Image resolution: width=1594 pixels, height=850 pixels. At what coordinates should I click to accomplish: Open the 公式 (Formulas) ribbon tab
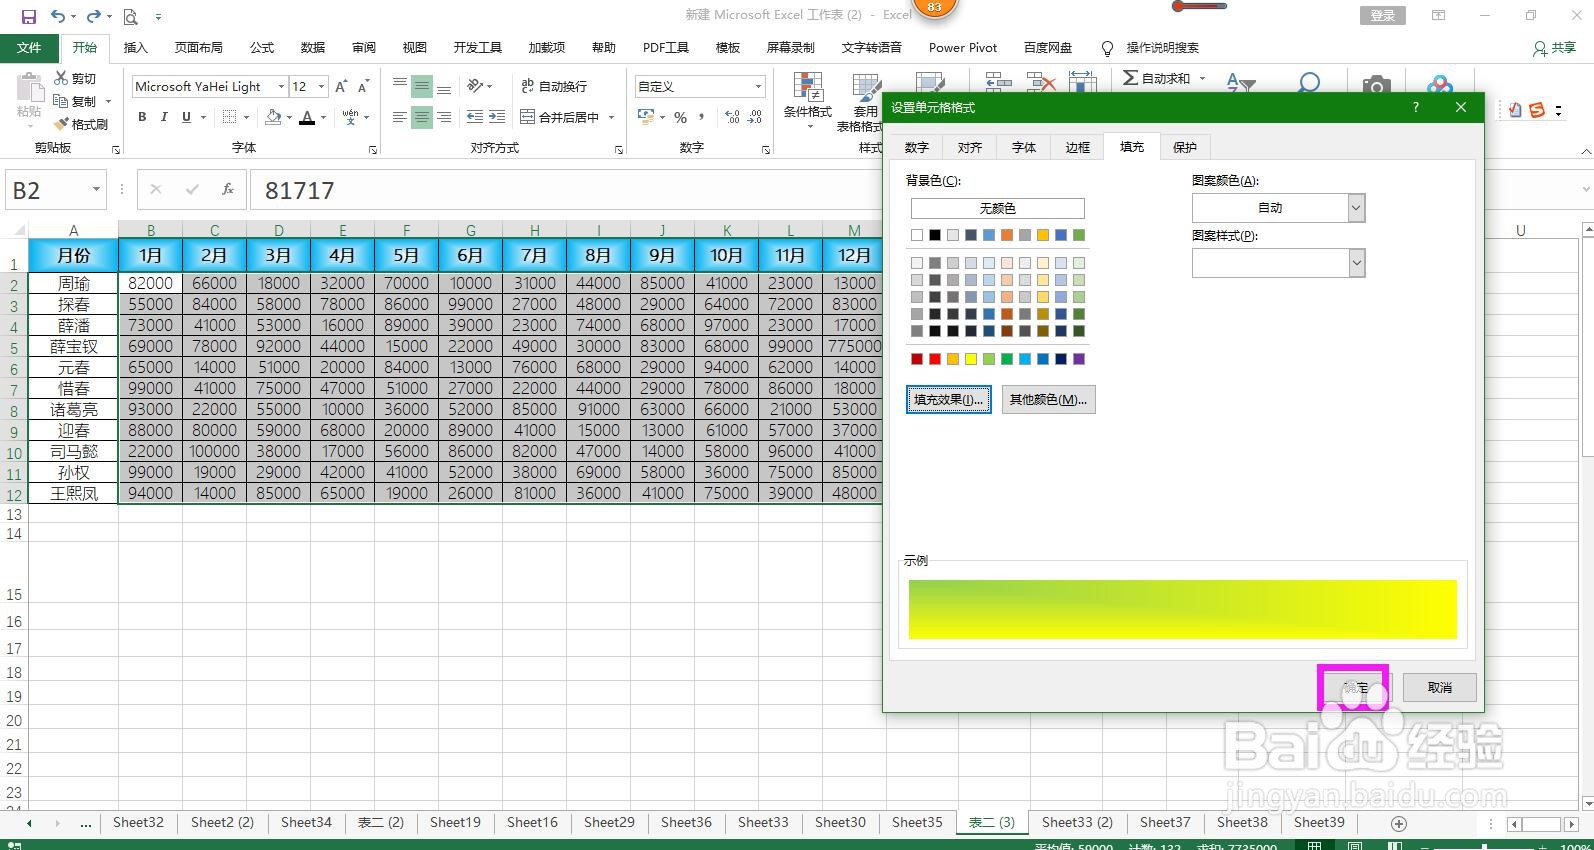click(262, 47)
